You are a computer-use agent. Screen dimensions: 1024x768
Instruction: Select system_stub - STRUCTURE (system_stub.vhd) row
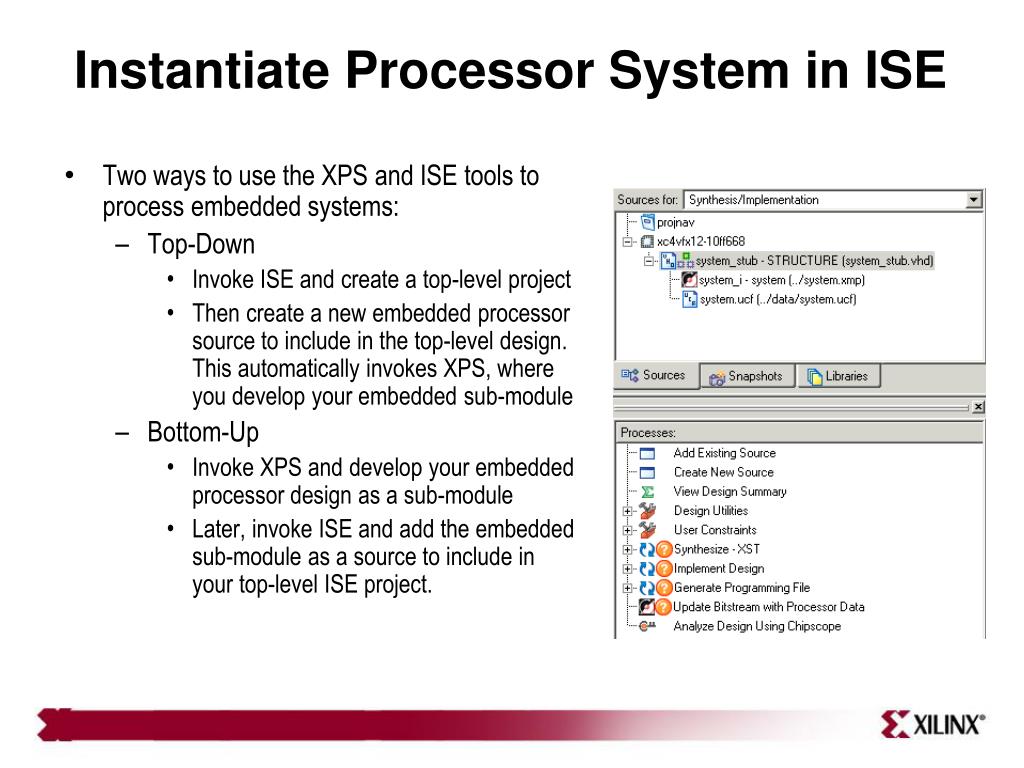click(x=814, y=261)
